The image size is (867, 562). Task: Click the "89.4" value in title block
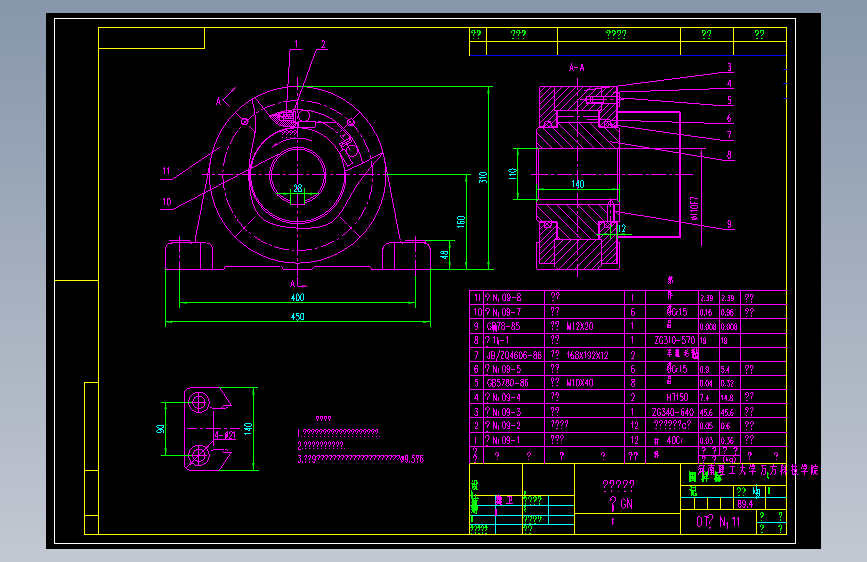click(x=745, y=504)
